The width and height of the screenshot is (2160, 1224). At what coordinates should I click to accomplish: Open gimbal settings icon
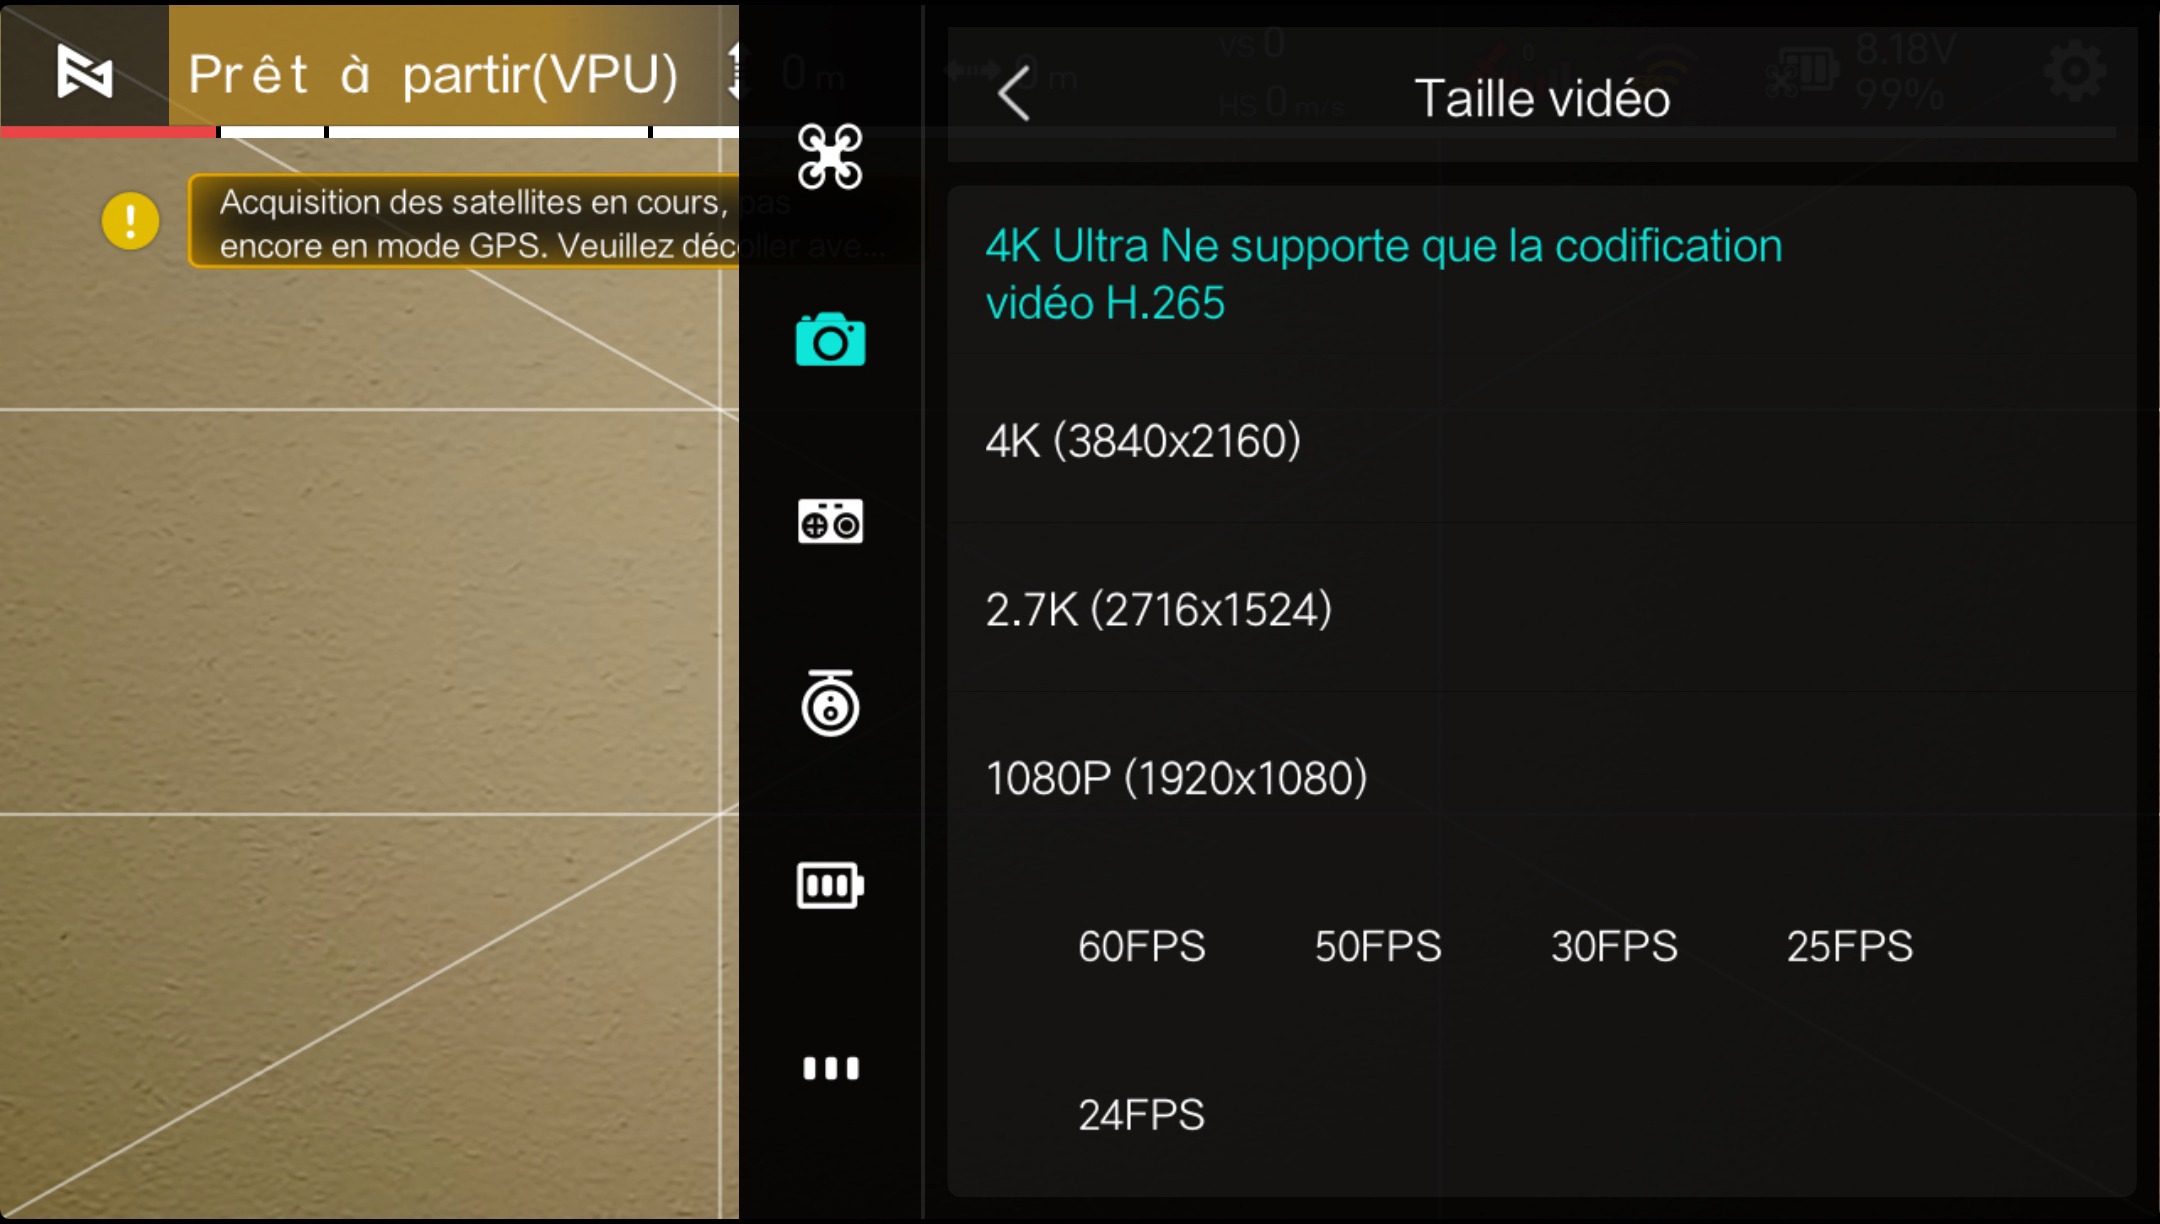tap(830, 703)
